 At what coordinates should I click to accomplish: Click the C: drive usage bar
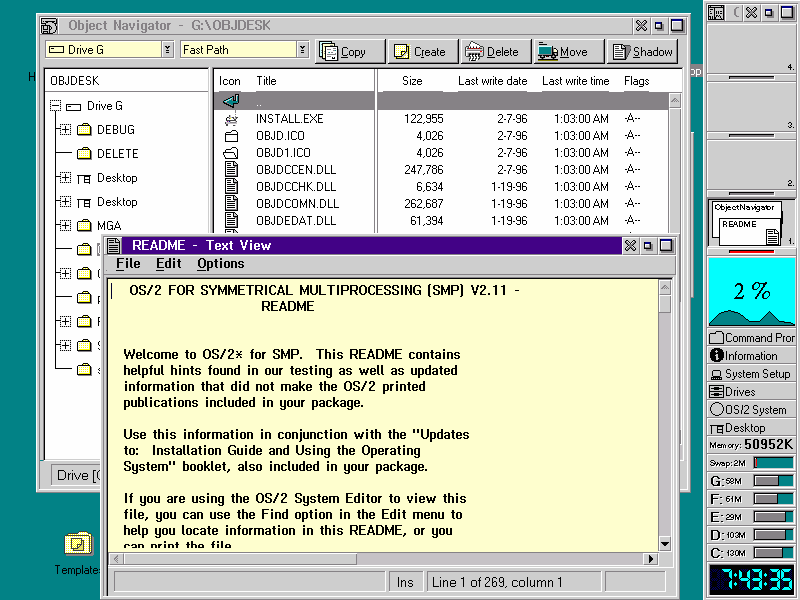pyautogui.click(x=773, y=553)
